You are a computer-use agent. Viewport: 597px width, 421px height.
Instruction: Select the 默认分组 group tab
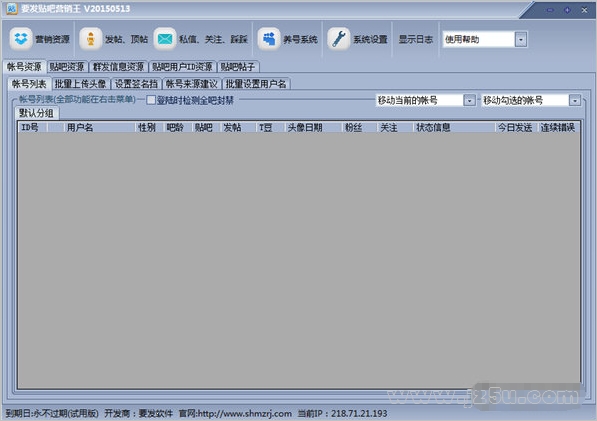click(x=37, y=113)
